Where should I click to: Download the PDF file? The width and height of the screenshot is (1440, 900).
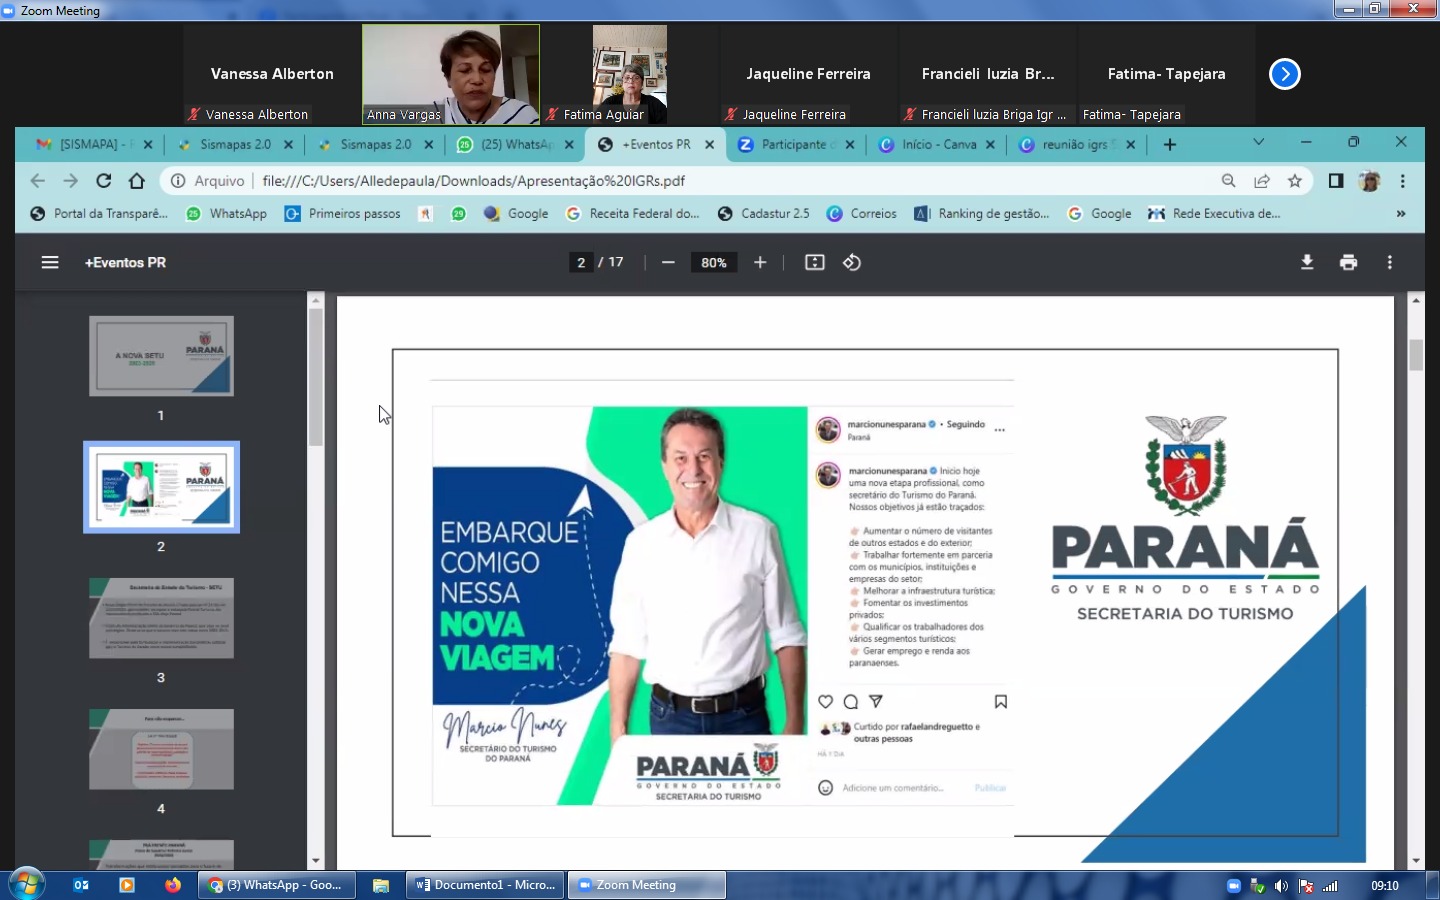pos(1307,262)
